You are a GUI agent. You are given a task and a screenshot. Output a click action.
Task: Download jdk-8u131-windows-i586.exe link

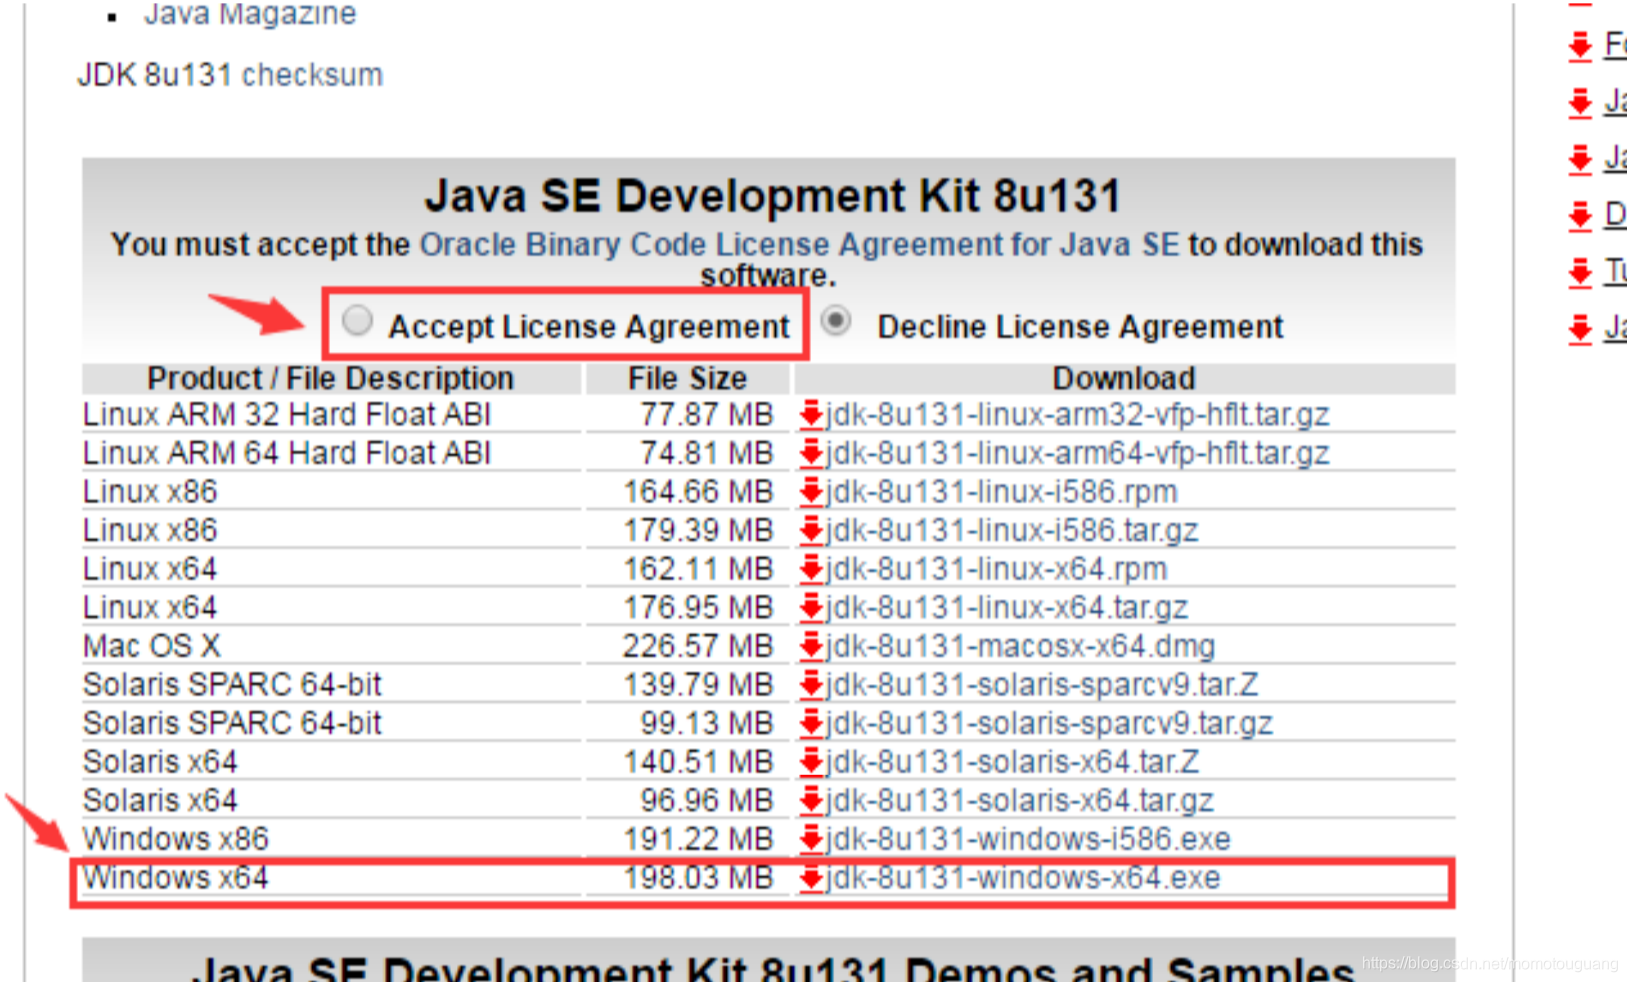(1028, 839)
